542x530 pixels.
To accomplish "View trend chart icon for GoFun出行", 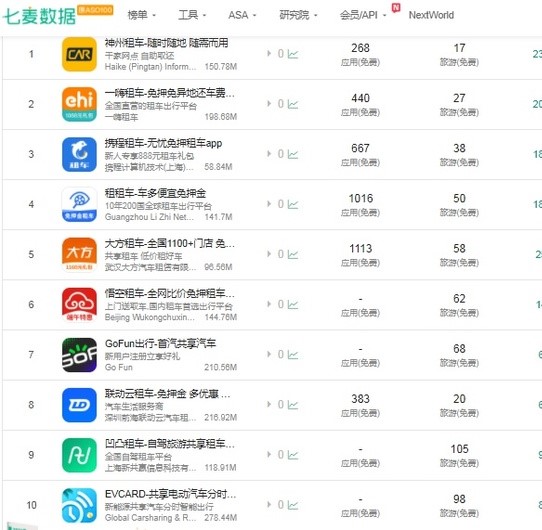I will 293,355.
